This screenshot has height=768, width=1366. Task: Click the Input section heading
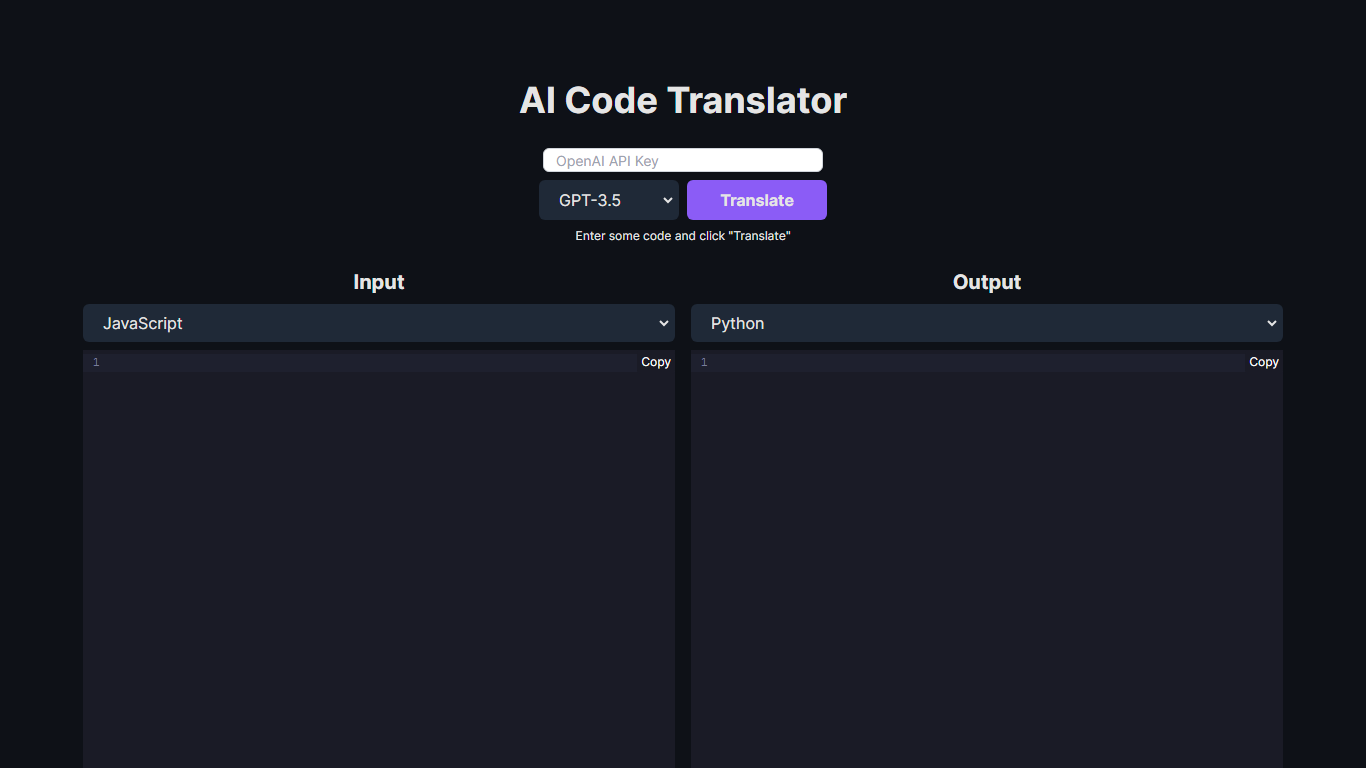pyautogui.click(x=378, y=282)
